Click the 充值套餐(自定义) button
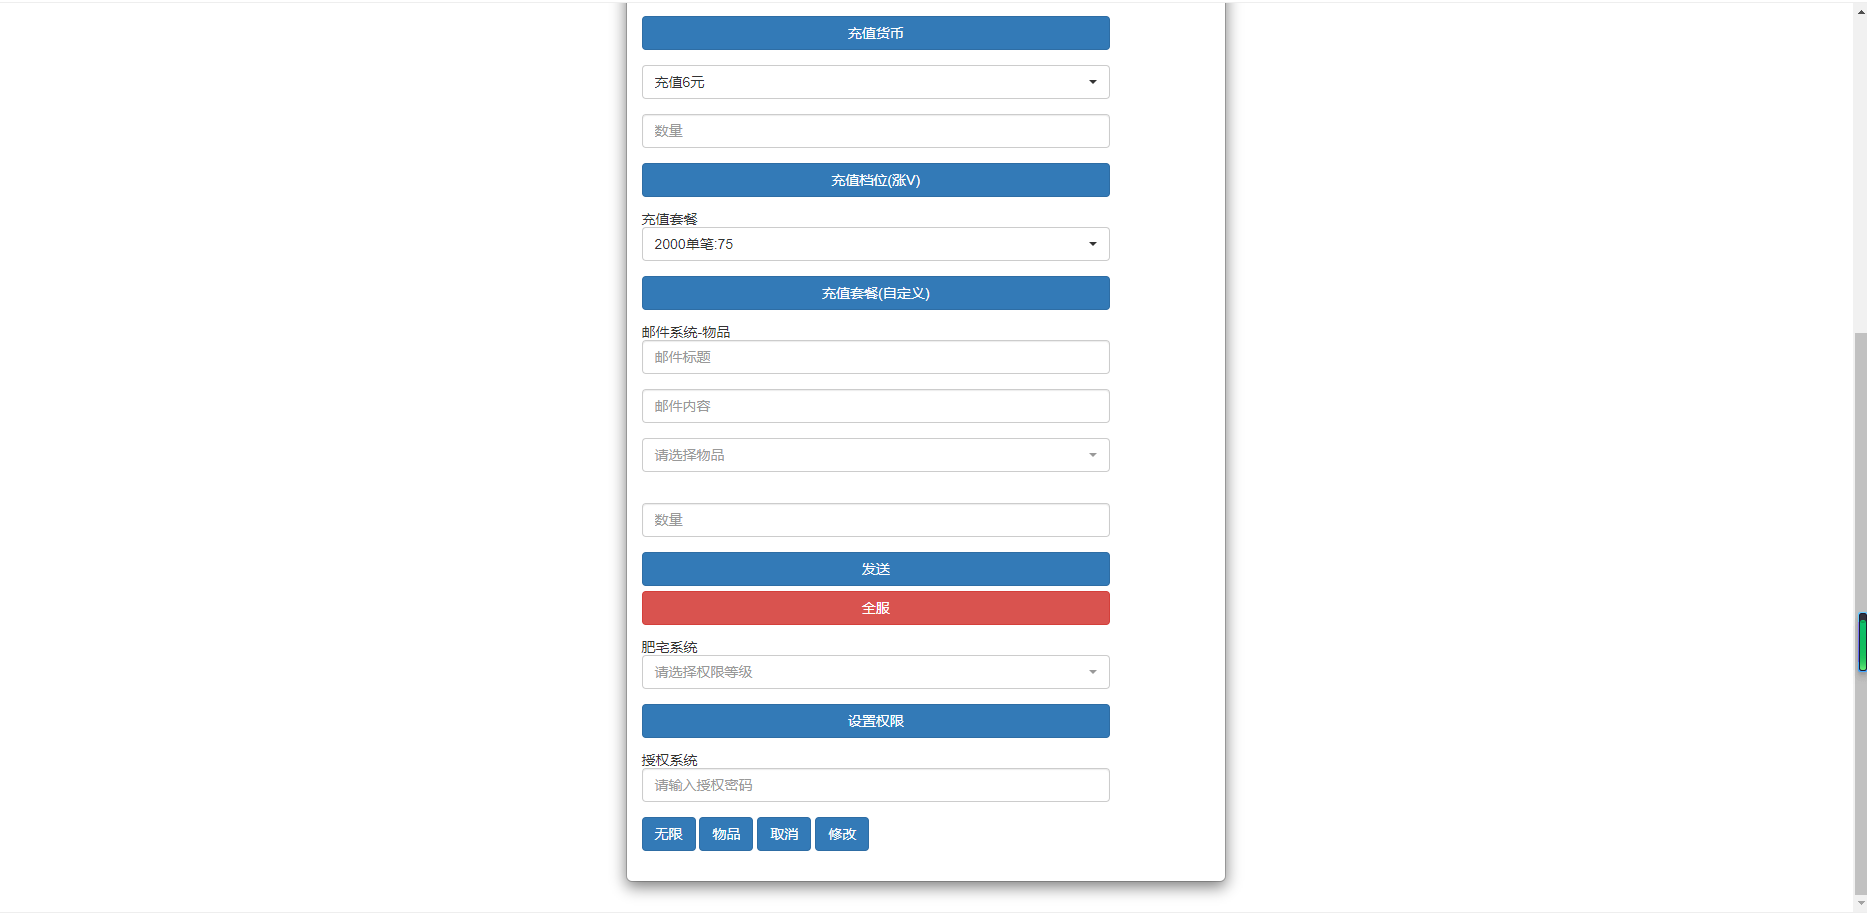This screenshot has height=914, width=1867. tap(875, 293)
